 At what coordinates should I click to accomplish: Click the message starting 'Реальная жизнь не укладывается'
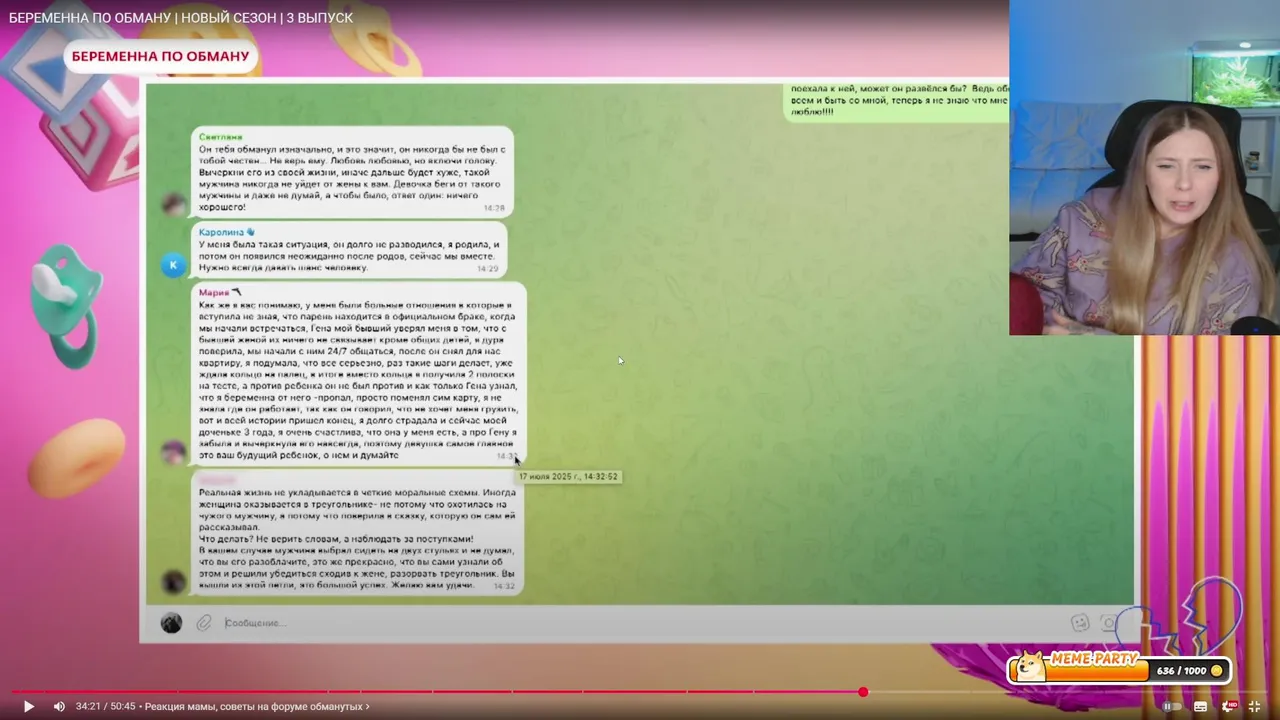[x=357, y=534]
